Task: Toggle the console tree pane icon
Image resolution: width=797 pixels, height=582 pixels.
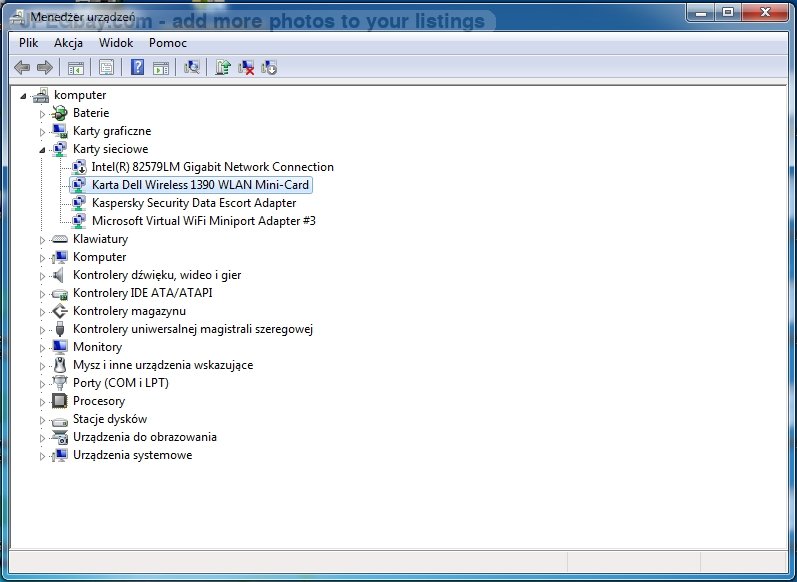Action: pyautogui.click(x=76, y=67)
